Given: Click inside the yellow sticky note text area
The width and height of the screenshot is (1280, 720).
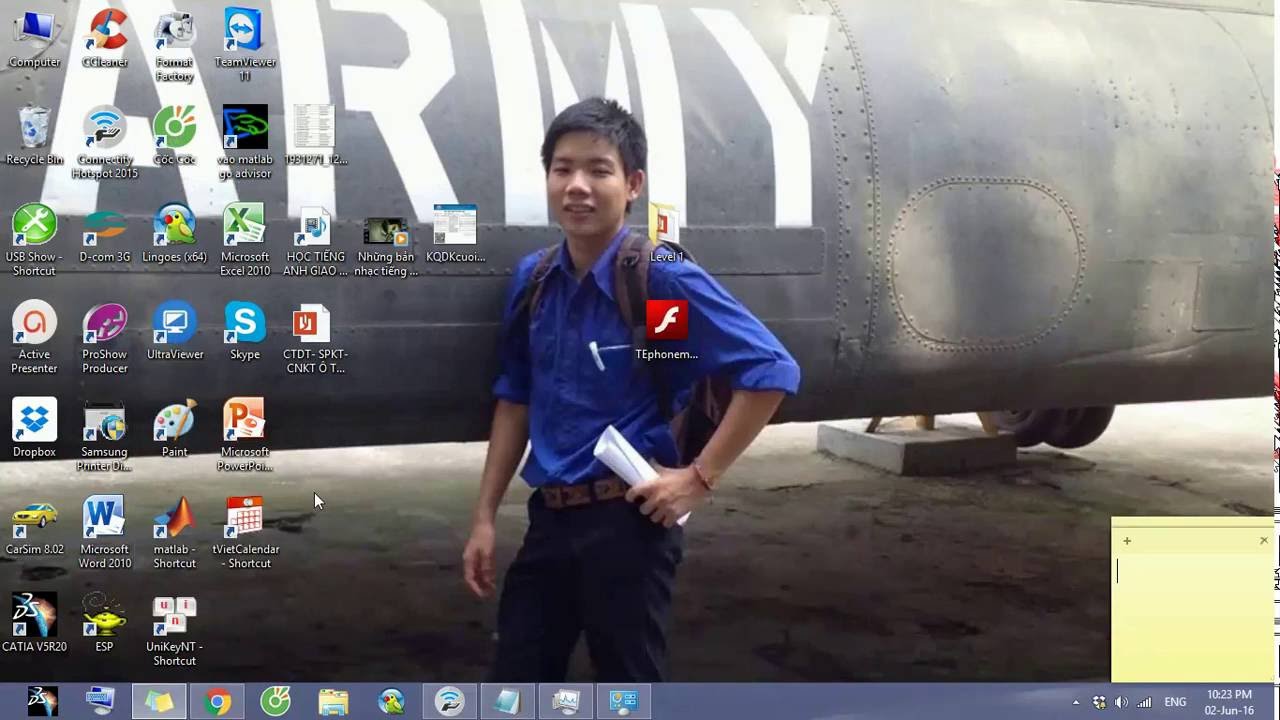Looking at the screenshot, I should tap(1192, 616).
